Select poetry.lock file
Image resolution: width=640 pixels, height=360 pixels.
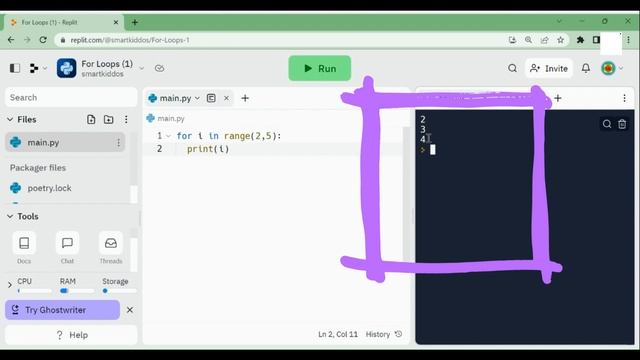point(49,188)
